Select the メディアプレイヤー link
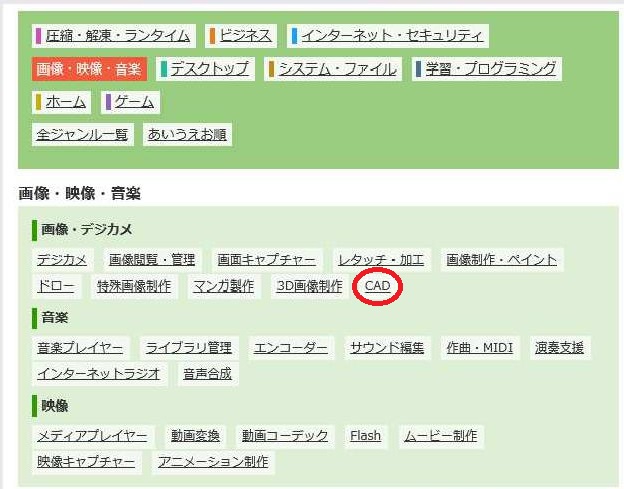Screen dimensions: 624x489 pyautogui.click(x=92, y=436)
